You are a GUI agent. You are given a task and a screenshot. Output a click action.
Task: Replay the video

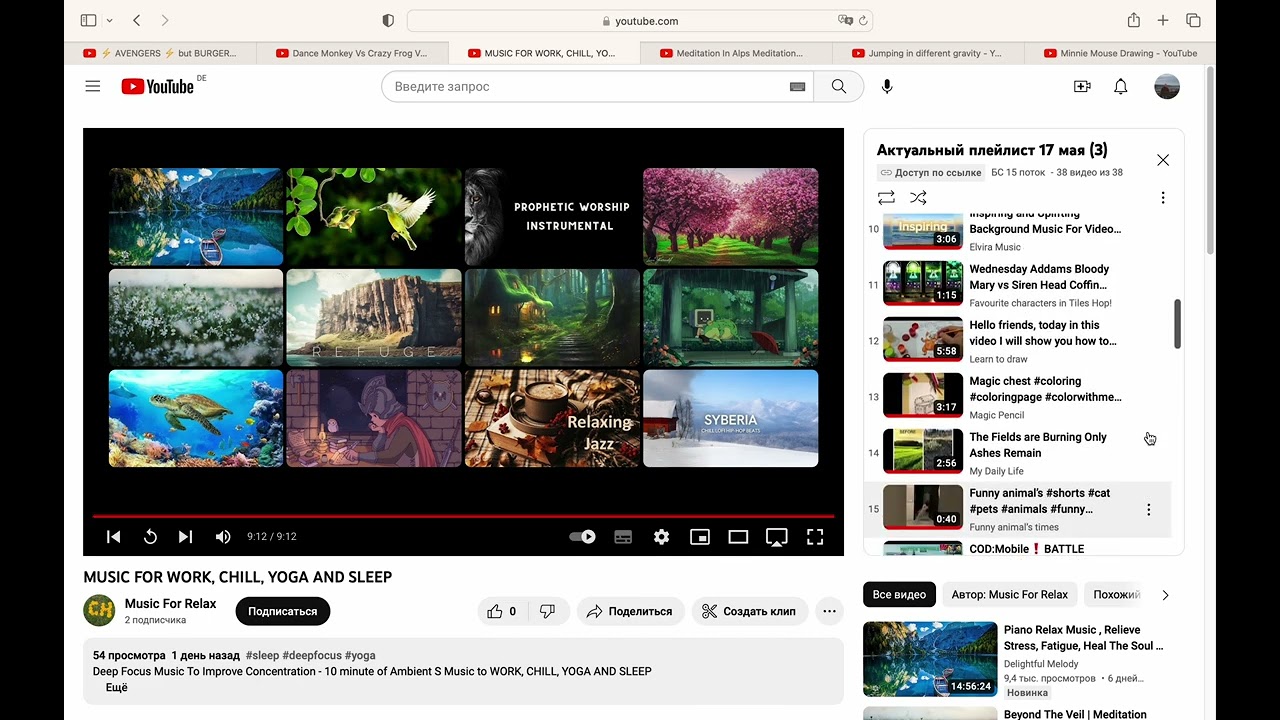(x=150, y=537)
